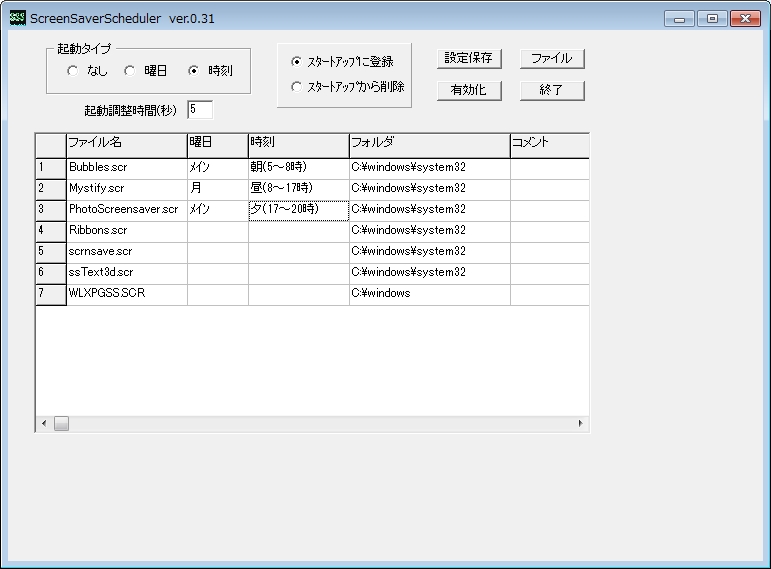Click the horizontal scrollbar right arrow
Image resolution: width=771 pixels, height=569 pixels.
(x=581, y=423)
